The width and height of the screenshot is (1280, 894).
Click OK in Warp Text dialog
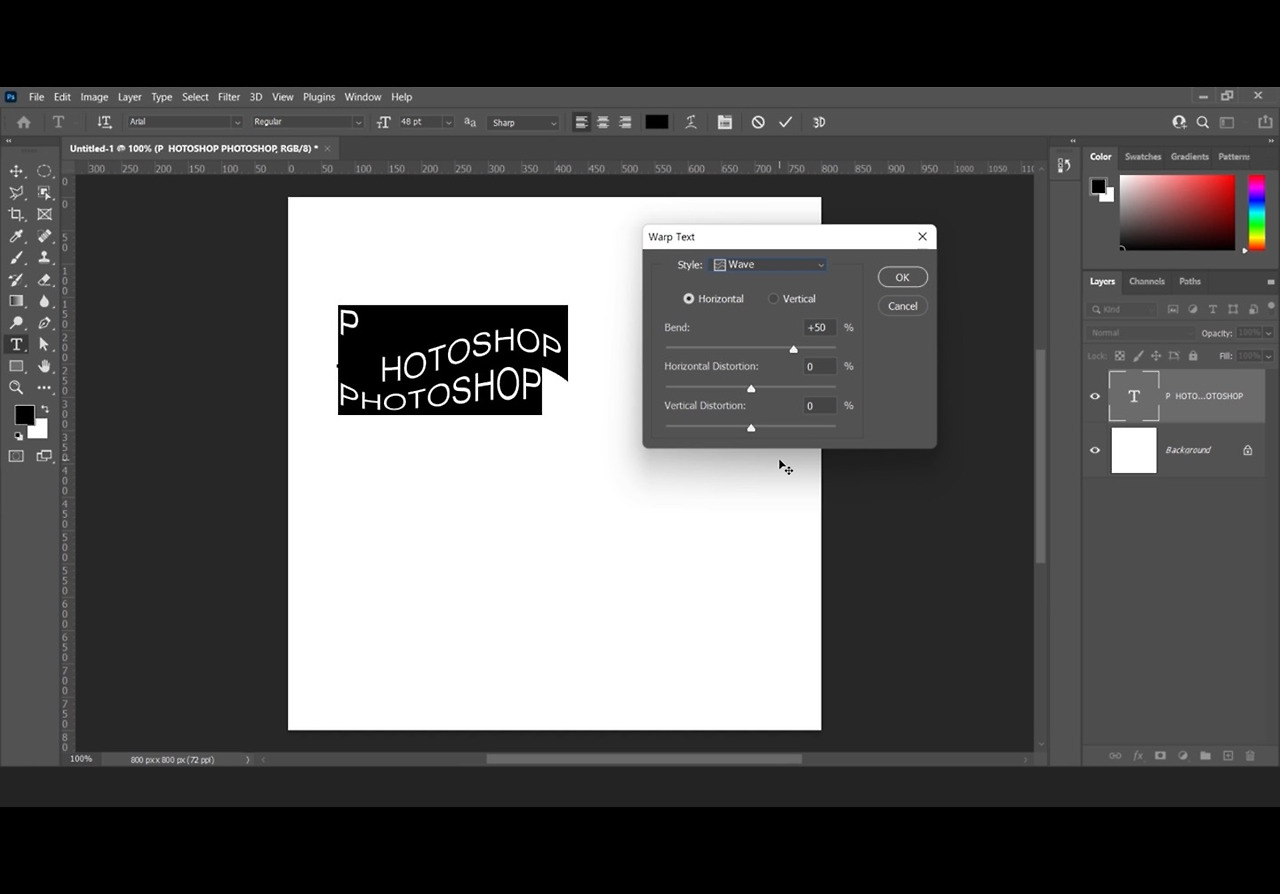[x=902, y=277]
